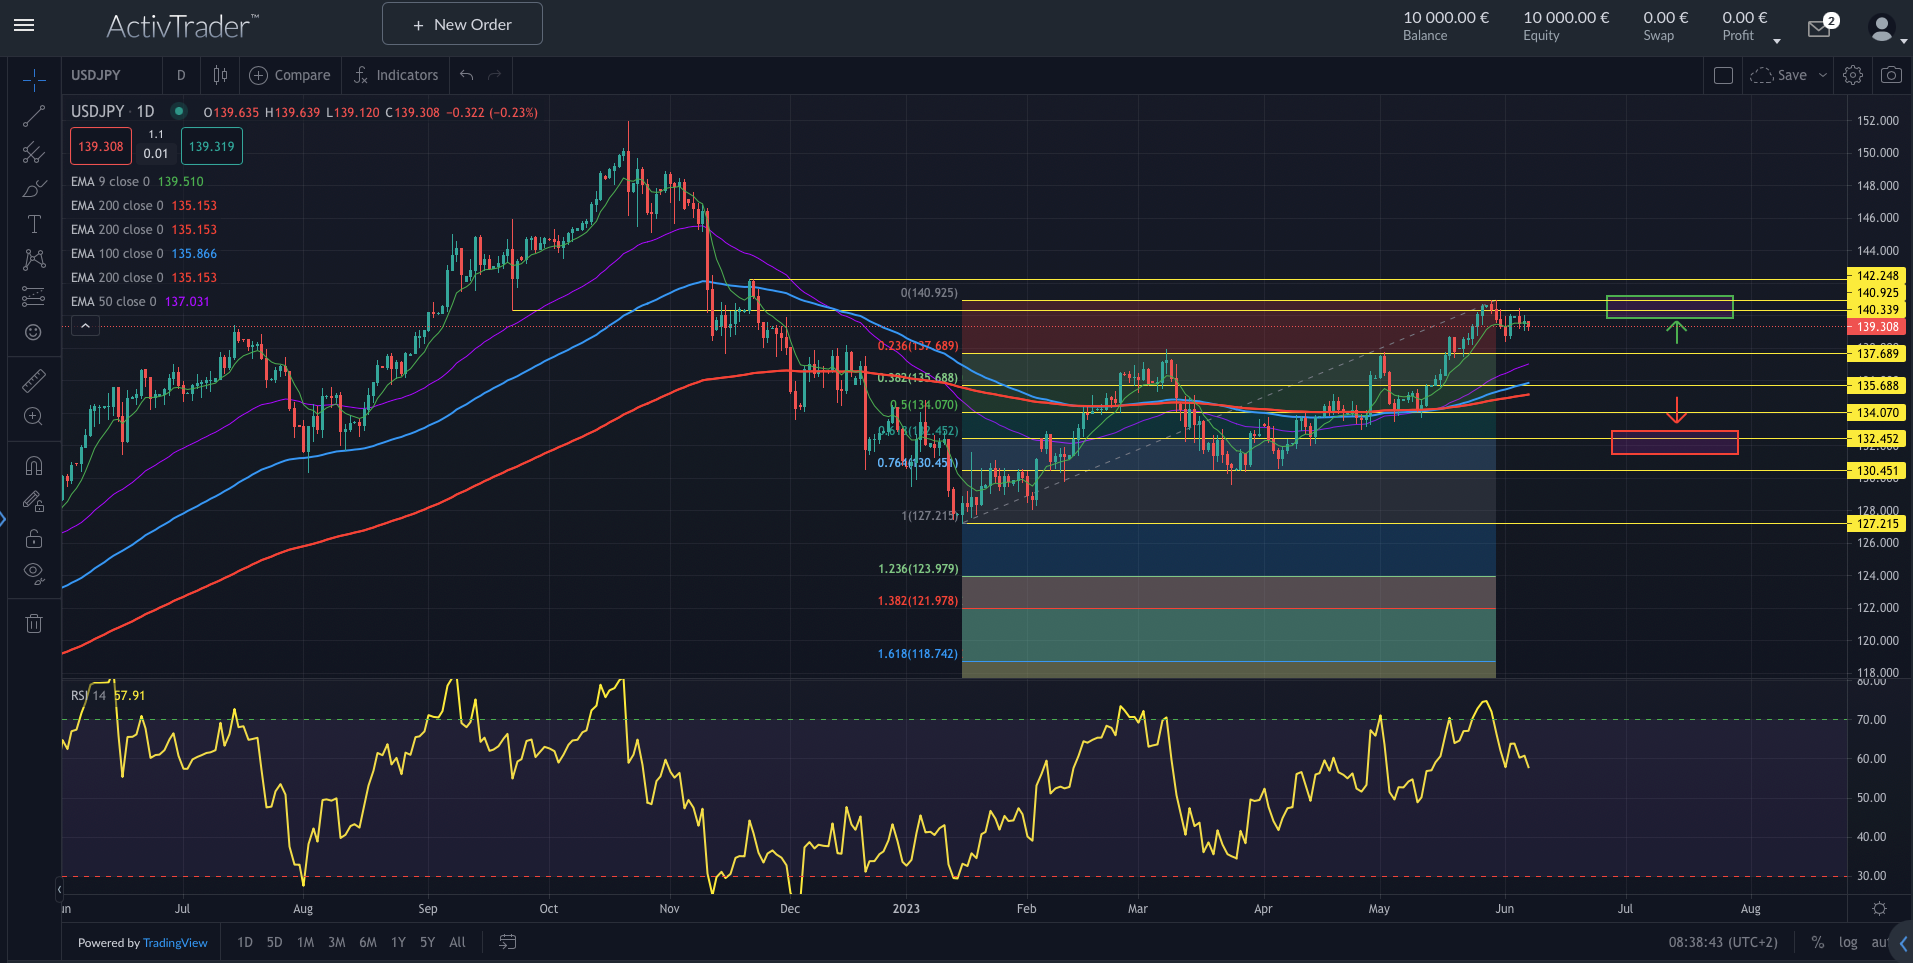Switch timeframe to 1Y
1913x963 pixels.
click(x=397, y=941)
